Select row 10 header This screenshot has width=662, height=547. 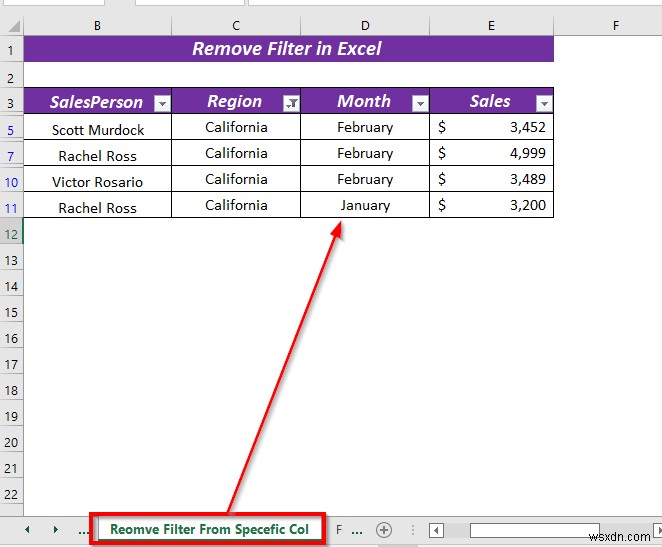[x=11, y=182]
